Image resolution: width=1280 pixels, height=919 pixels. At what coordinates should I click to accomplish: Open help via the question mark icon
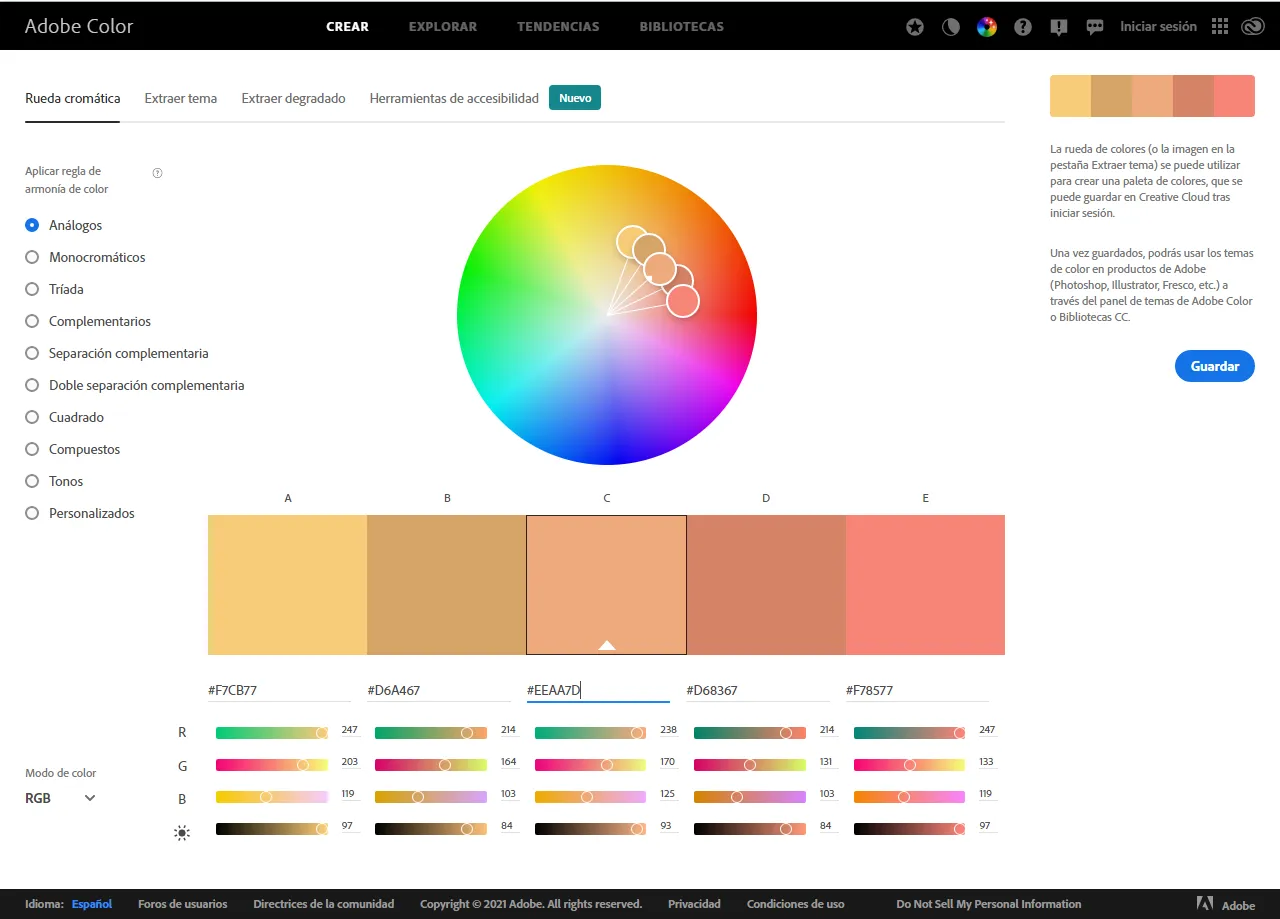click(1023, 27)
